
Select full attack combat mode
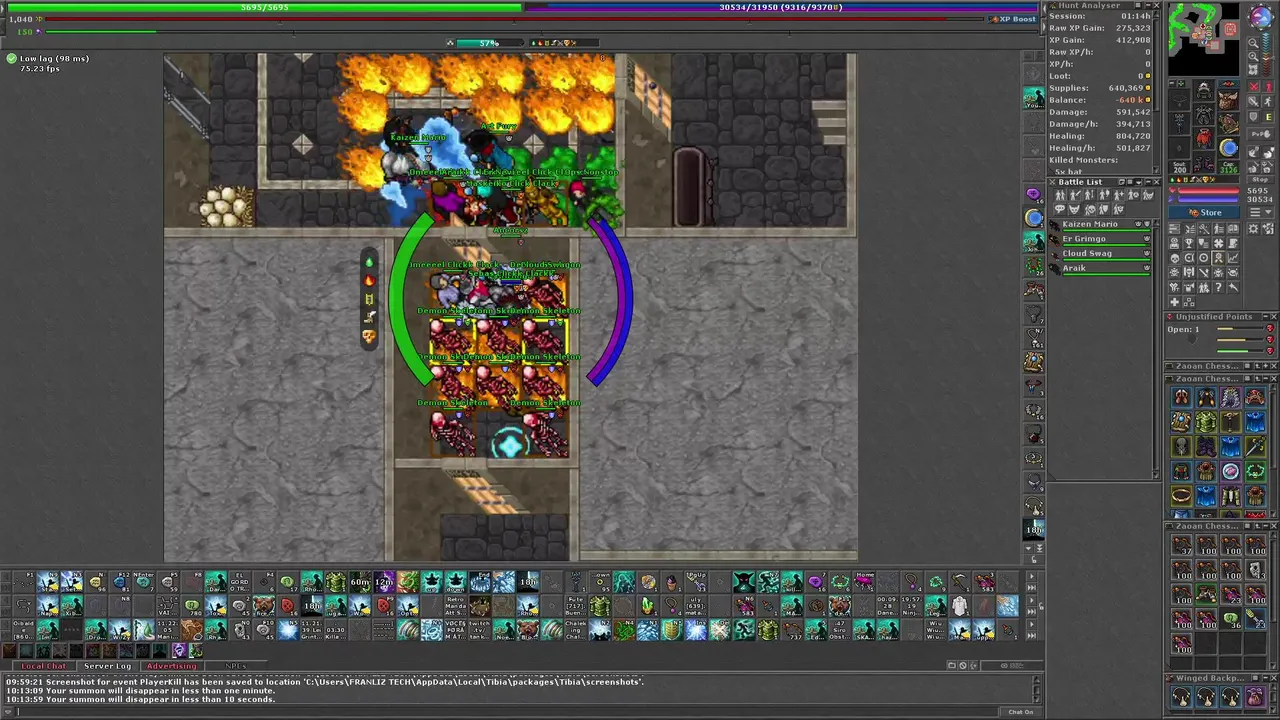click(x=1253, y=87)
